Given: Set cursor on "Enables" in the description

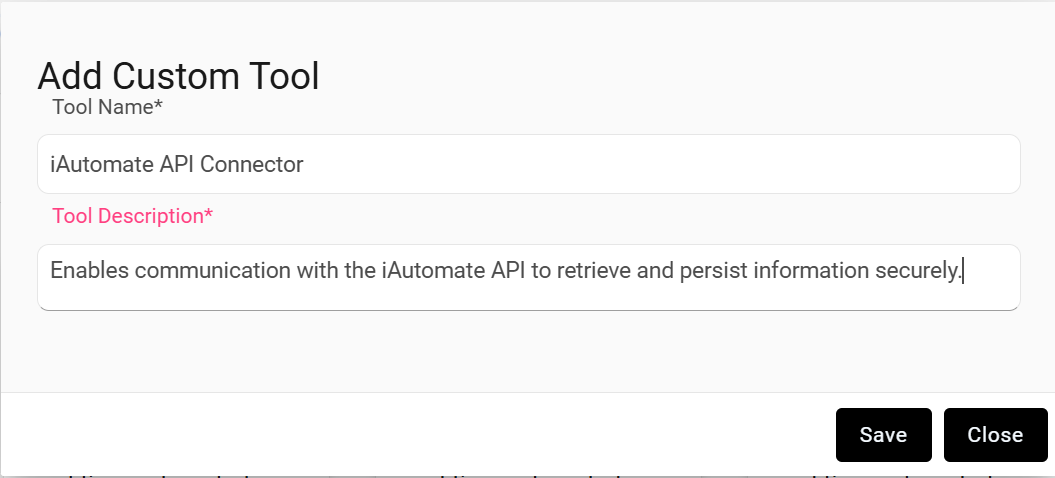Looking at the screenshot, I should pyautogui.click(x=86, y=270).
